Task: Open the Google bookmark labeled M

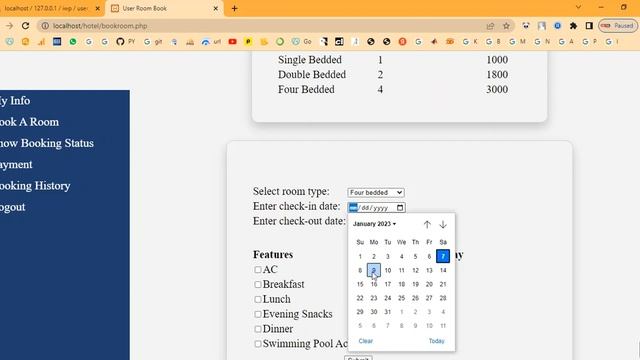Action: tap(517, 42)
